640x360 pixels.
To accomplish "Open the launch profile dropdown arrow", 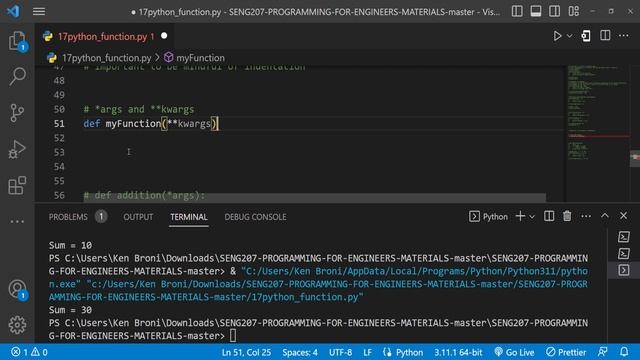I will [532, 217].
